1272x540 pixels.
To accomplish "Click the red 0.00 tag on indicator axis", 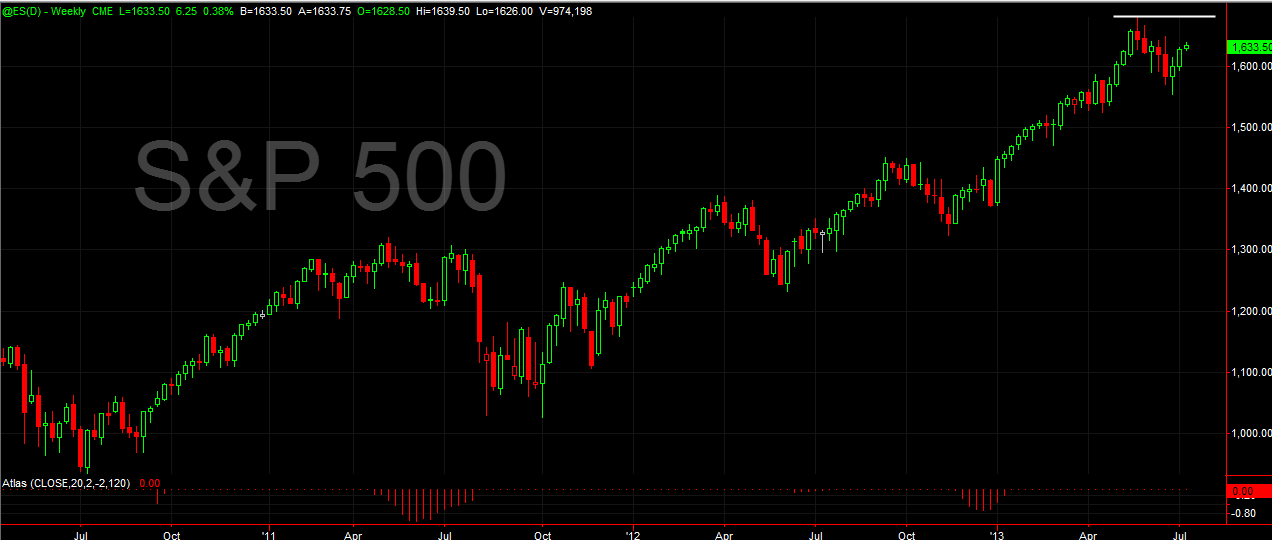I will click(1250, 492).
